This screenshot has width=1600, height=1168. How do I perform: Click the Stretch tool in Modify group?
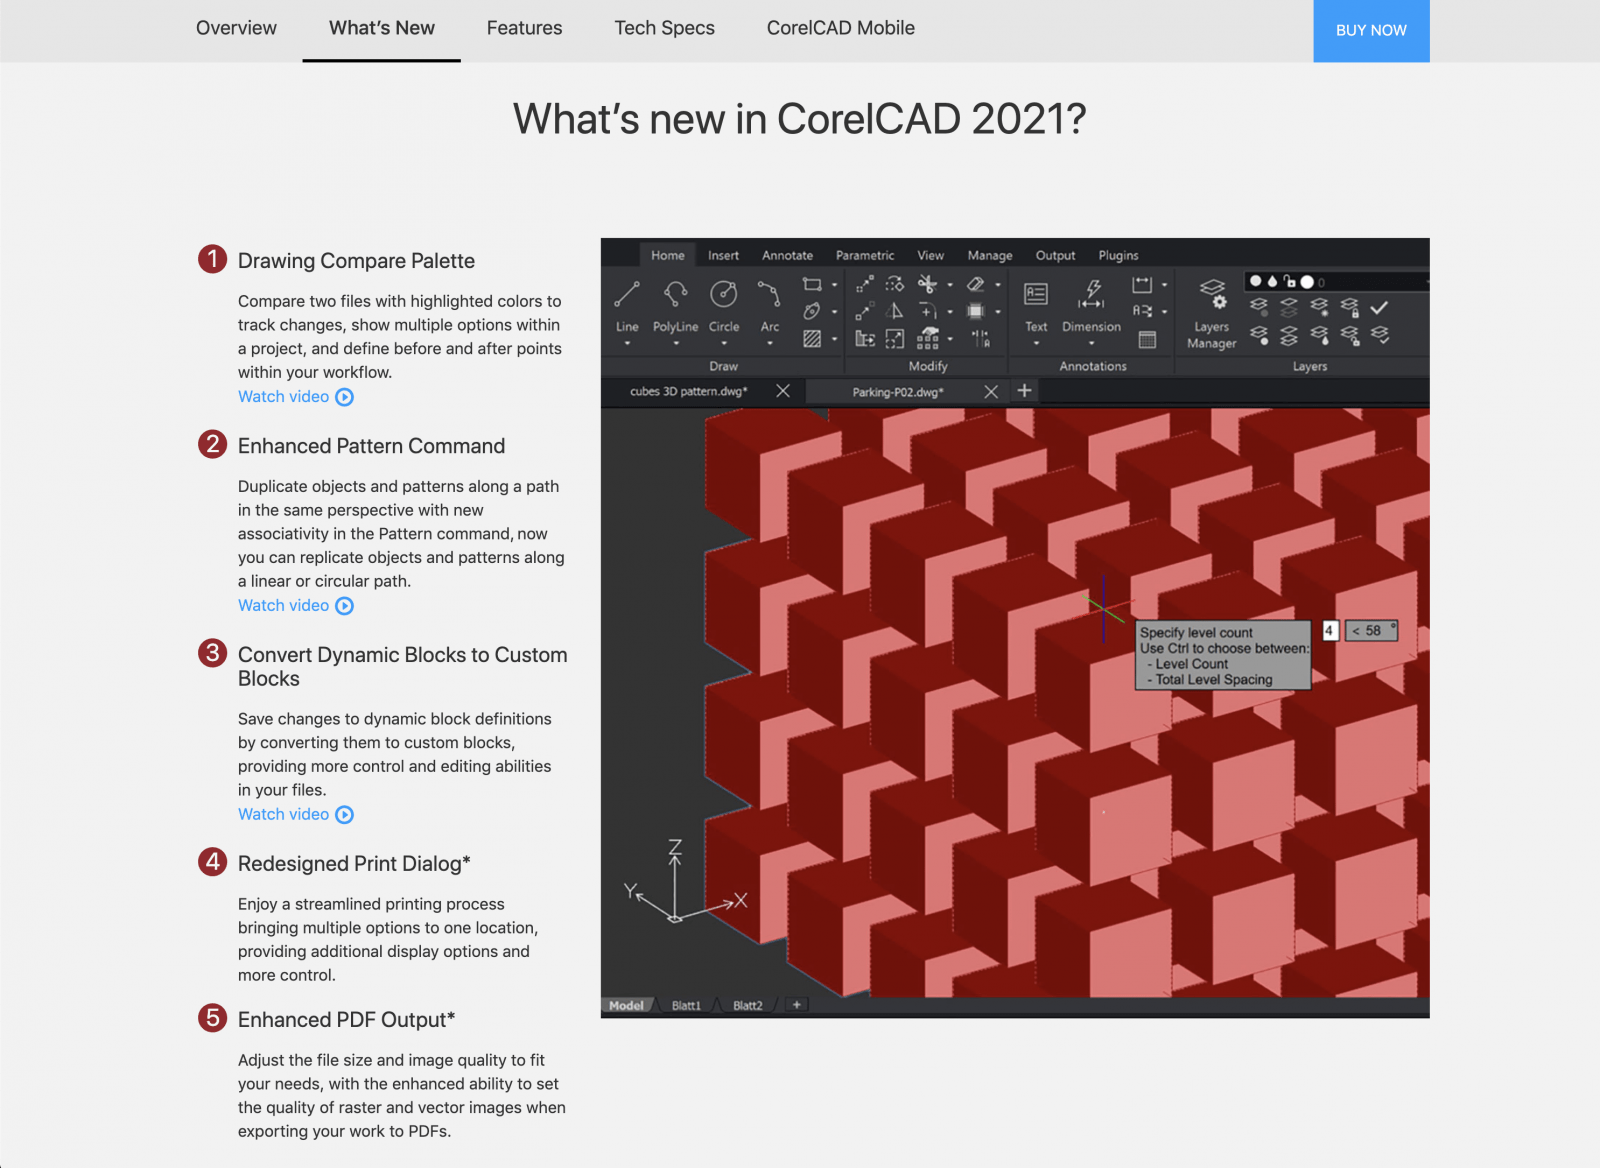(x=865, y=338)
